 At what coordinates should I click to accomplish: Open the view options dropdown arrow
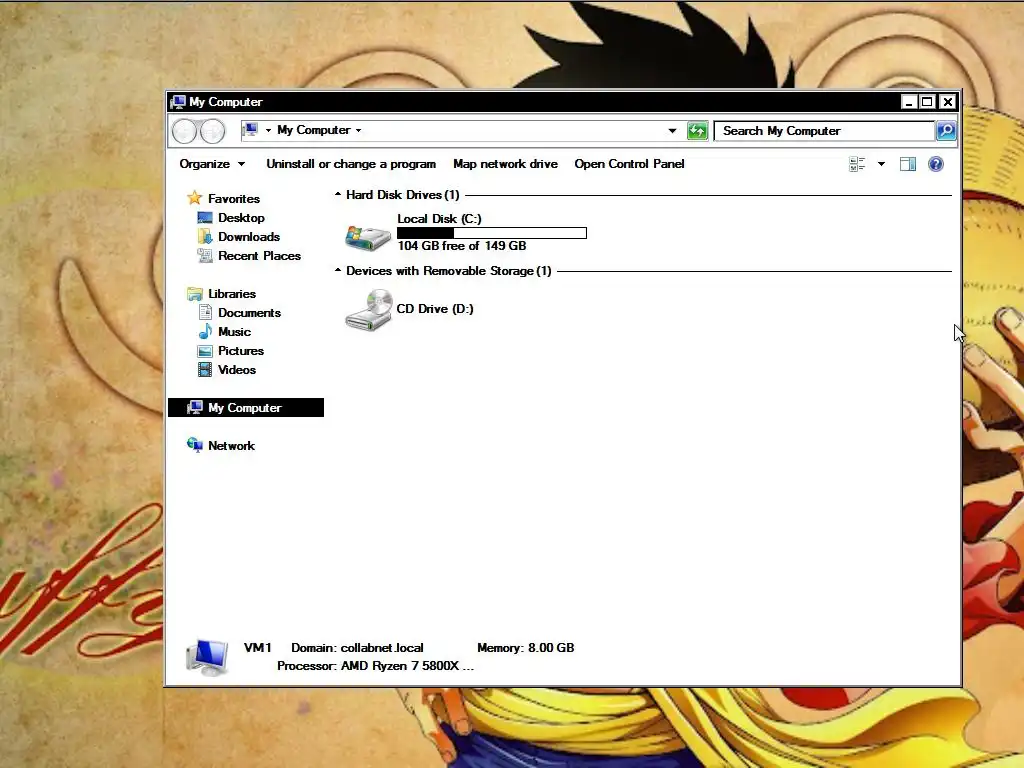click(881, 164)
